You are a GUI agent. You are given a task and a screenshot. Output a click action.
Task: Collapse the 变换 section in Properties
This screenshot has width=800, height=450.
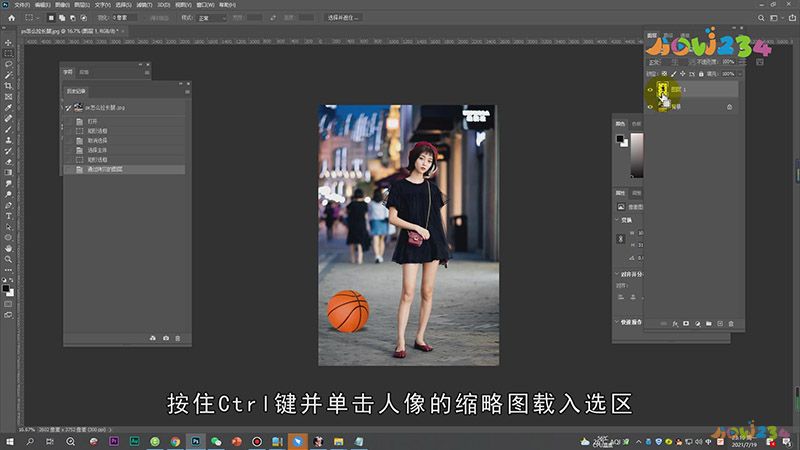point(617,220)
